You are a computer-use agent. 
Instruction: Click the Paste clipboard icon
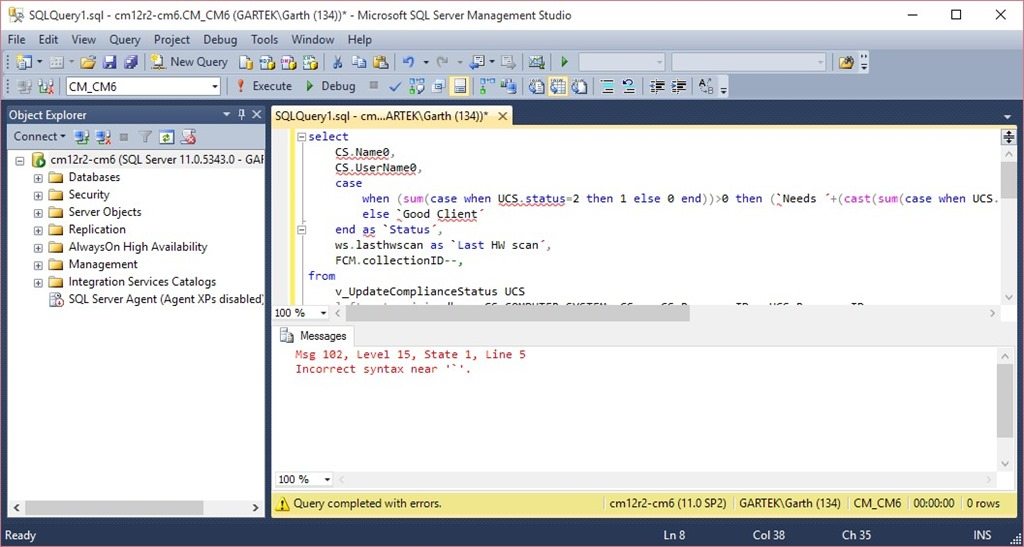click(x=380, y=62)
